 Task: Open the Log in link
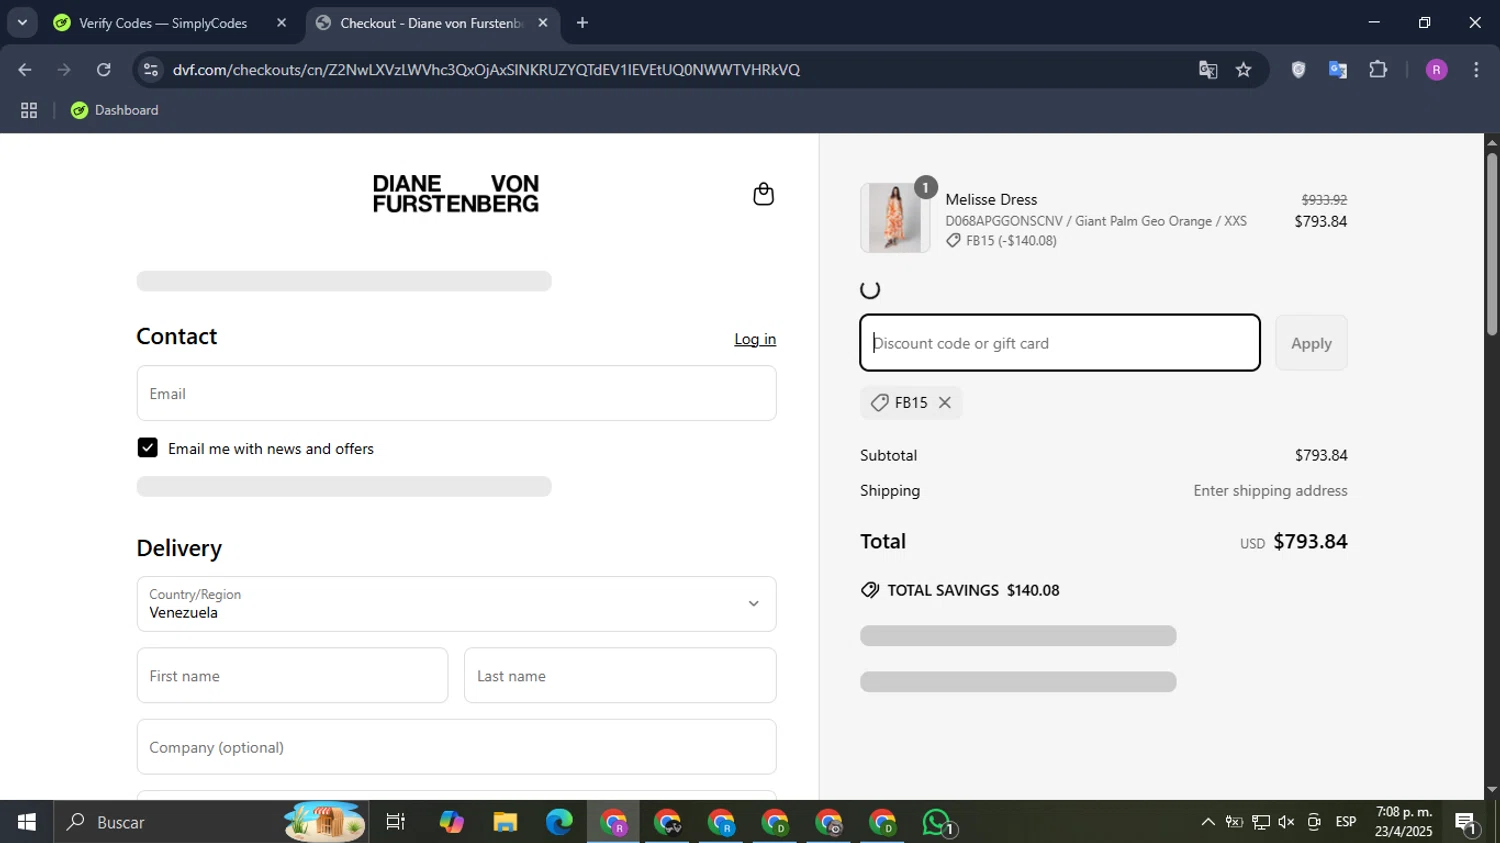coord(755,339)
